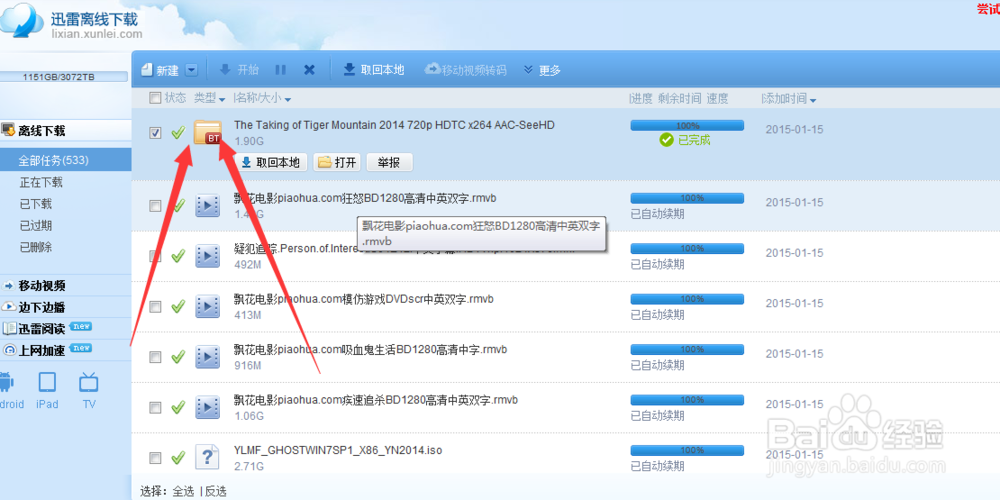Click 飘花电影 疾速追杀BD1280 file name
The height and width of the screenshot is (500, 1000).
376,400
